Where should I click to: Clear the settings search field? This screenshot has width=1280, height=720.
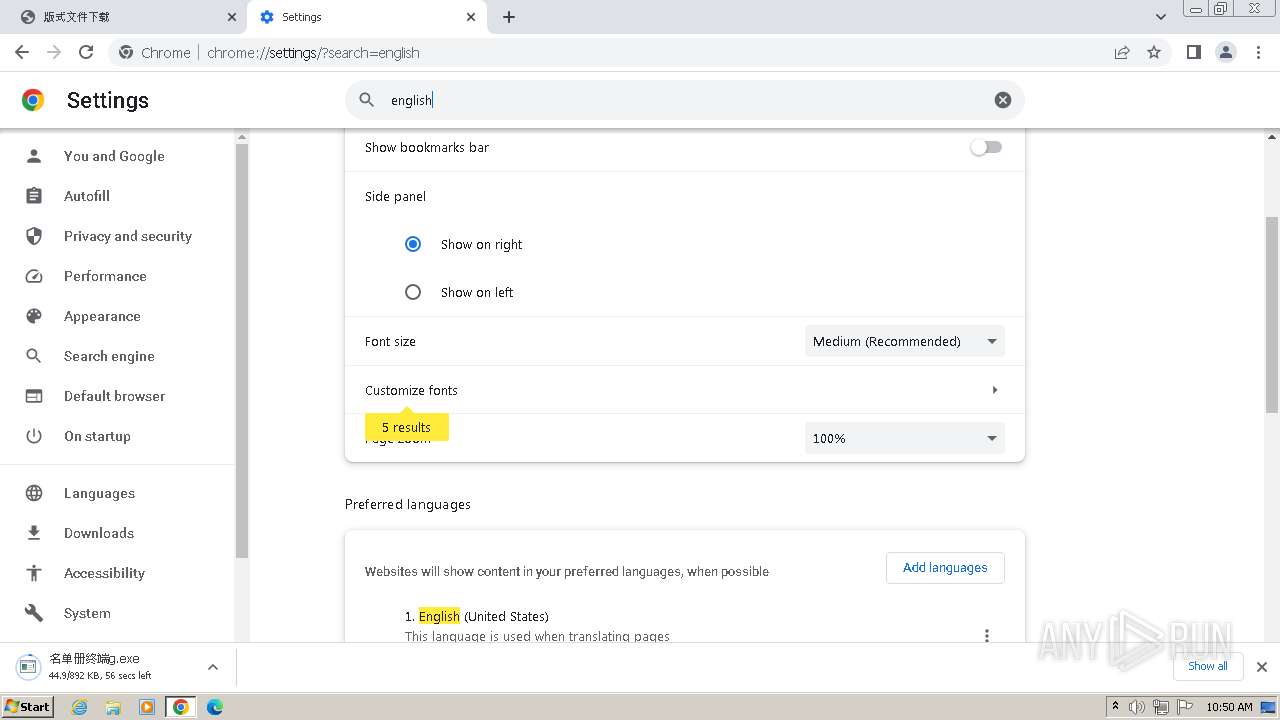1002,100
